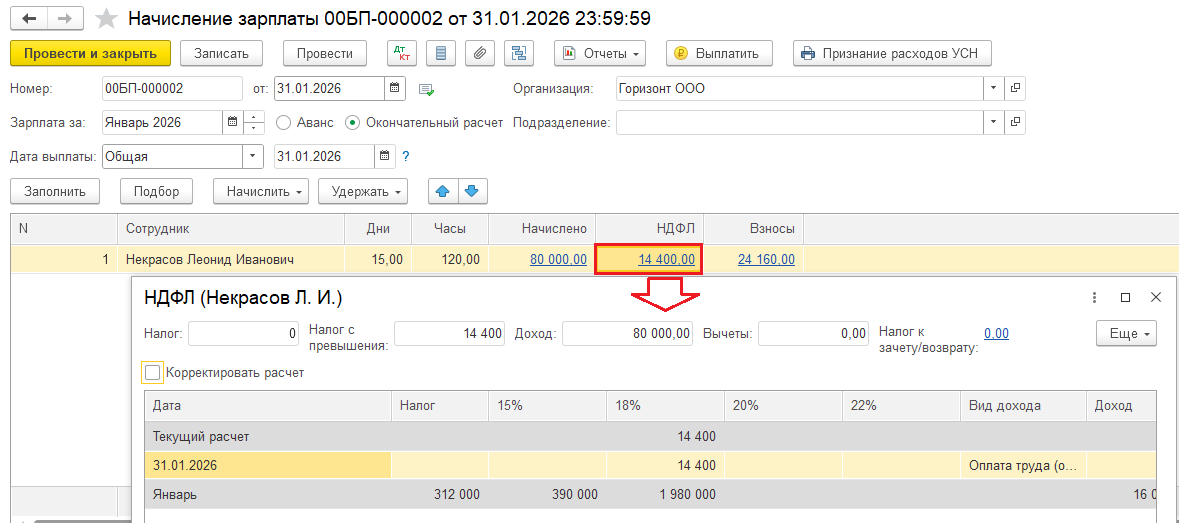Add document to favorites star
Viewport: 1179px width, 523px height.
[x=108, y=19]
